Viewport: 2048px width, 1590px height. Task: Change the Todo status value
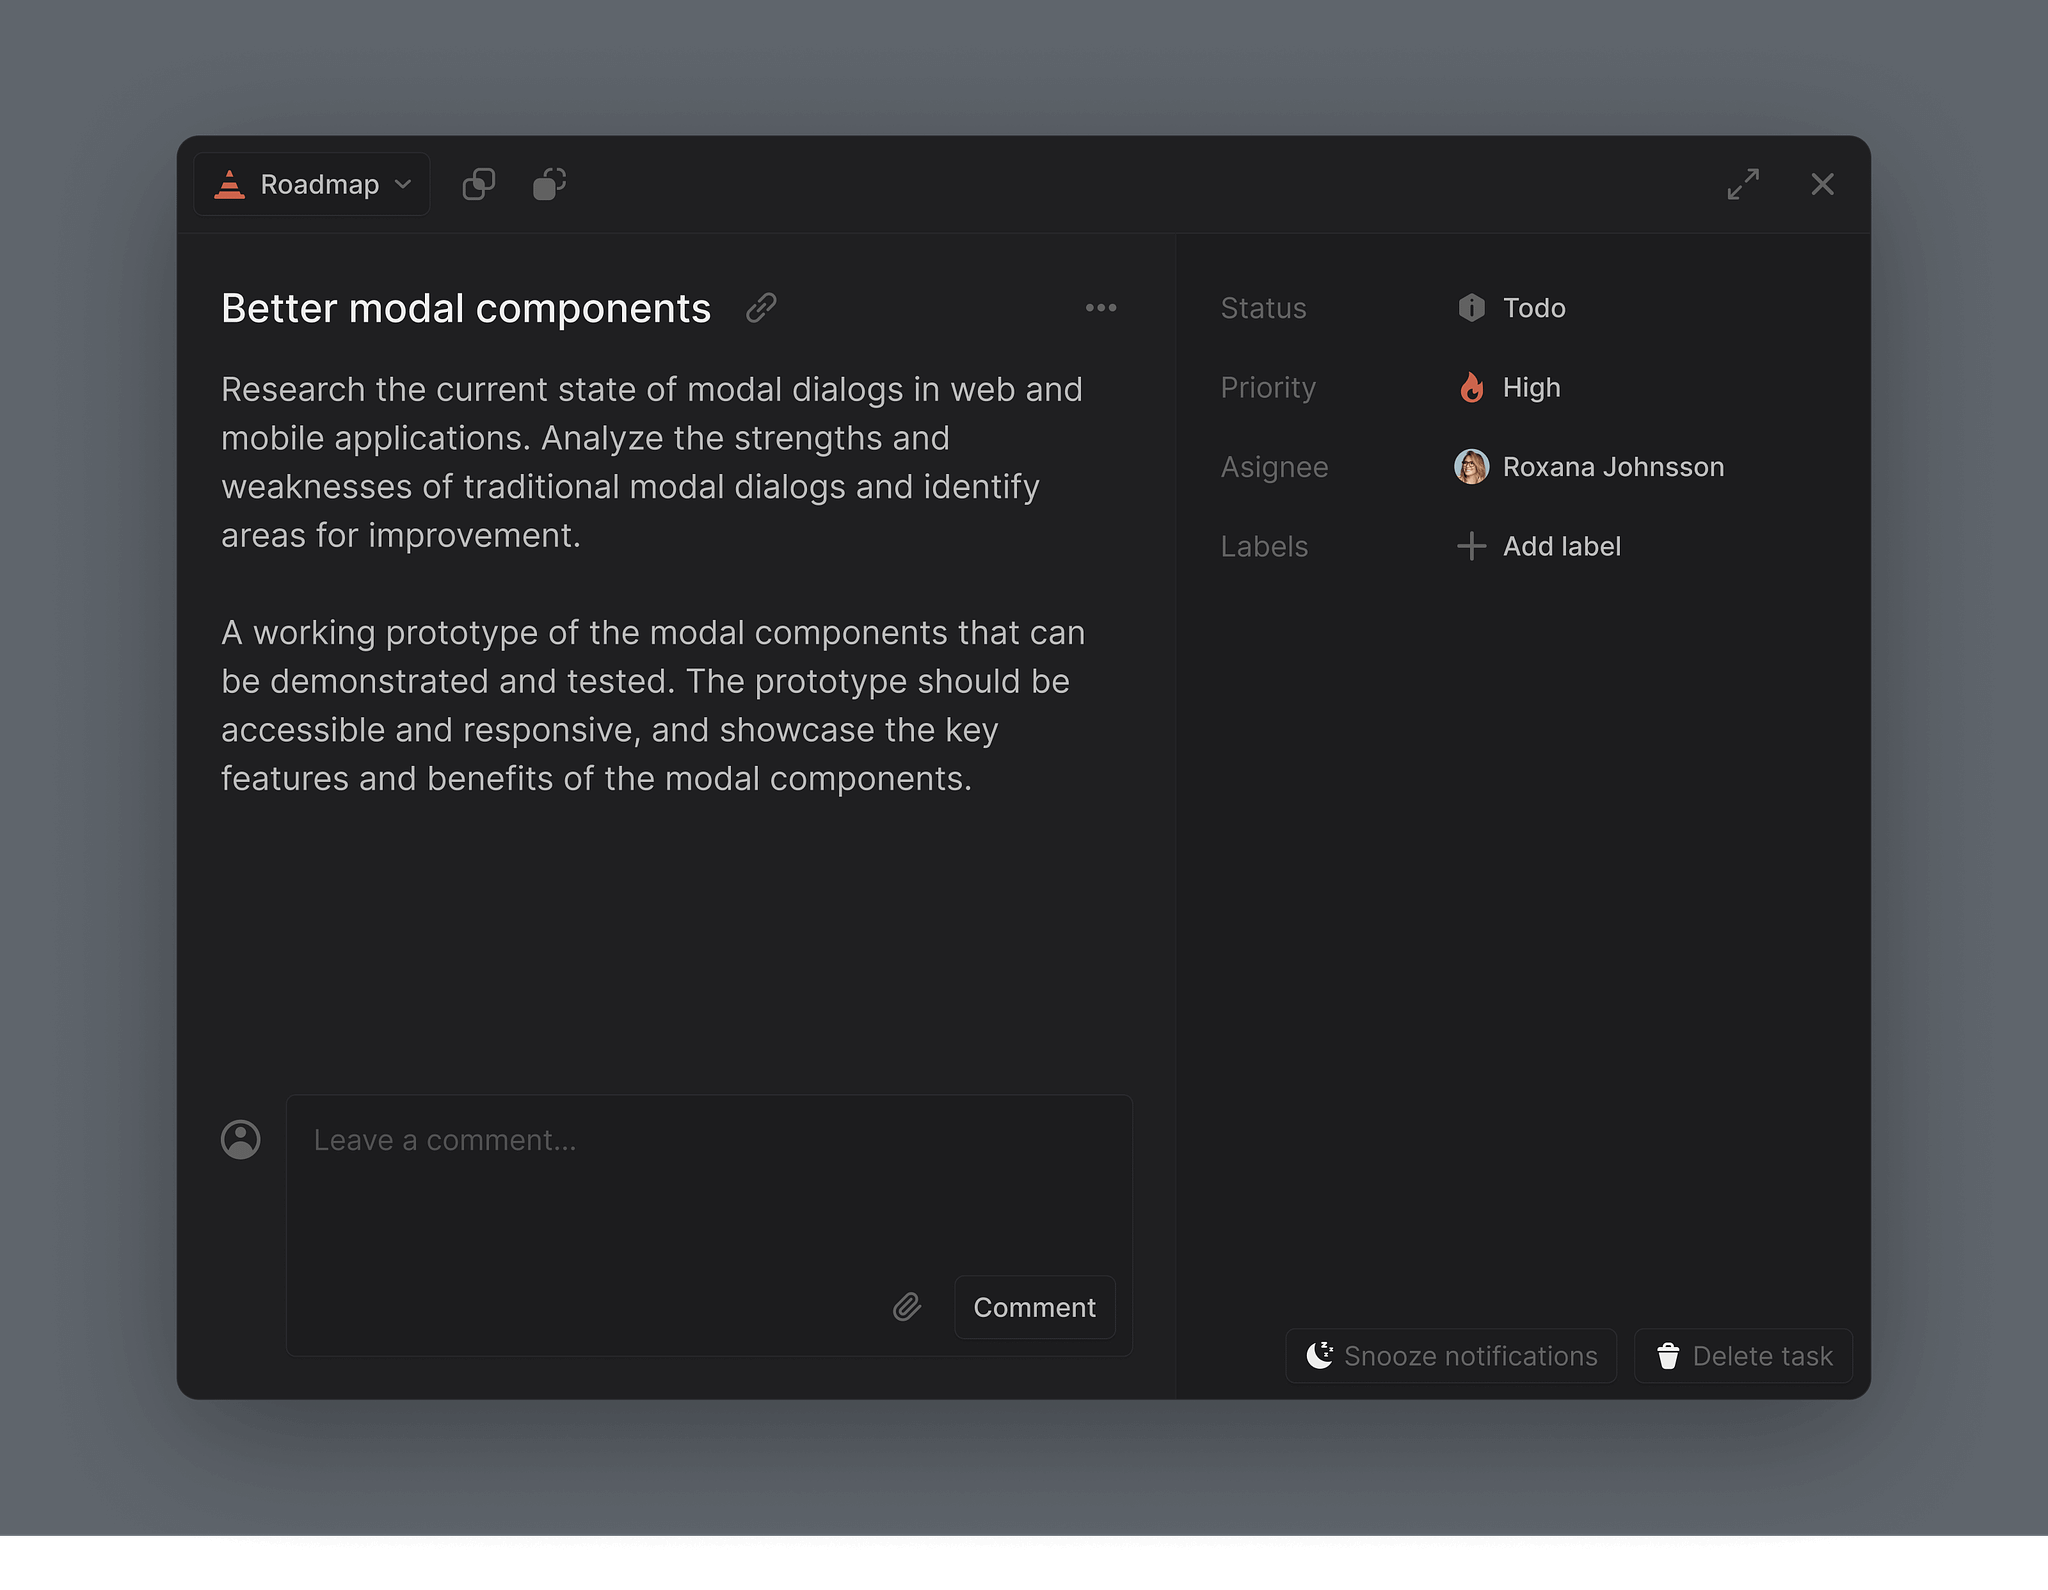coord(1512,308)
